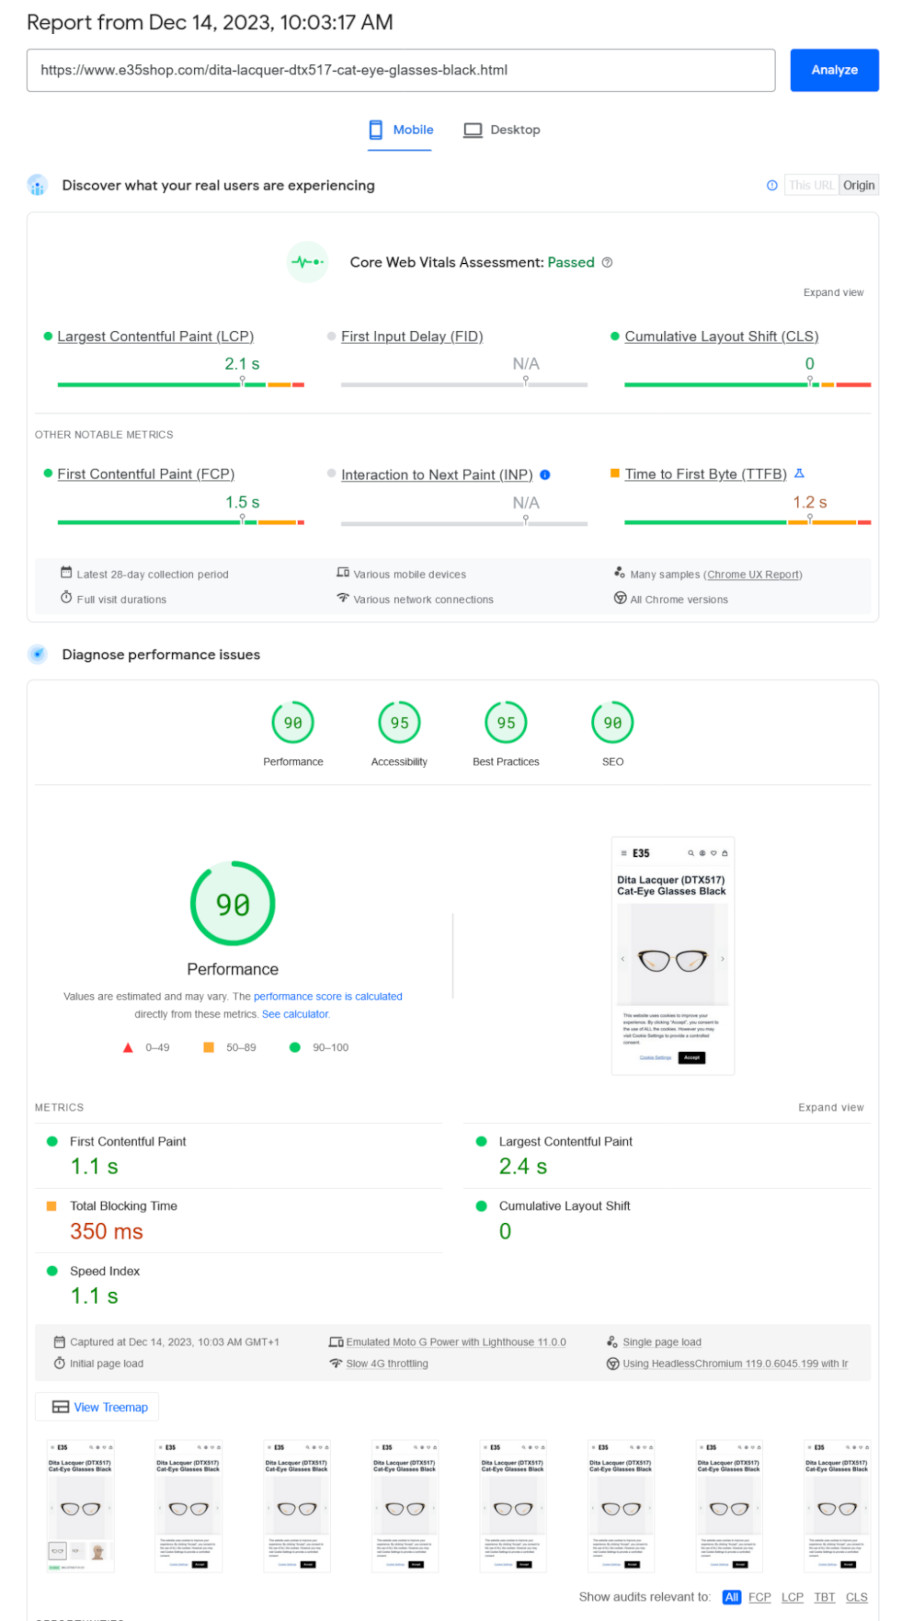Click stopwatch icon beside Full visit durations
The height and width of the screenshot is (1621, 900).
66,598
